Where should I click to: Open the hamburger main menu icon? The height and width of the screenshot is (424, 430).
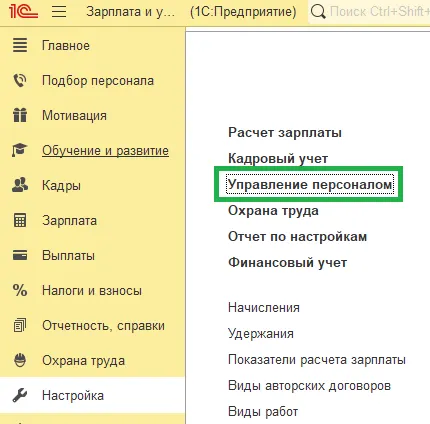(x=59, y=12)
